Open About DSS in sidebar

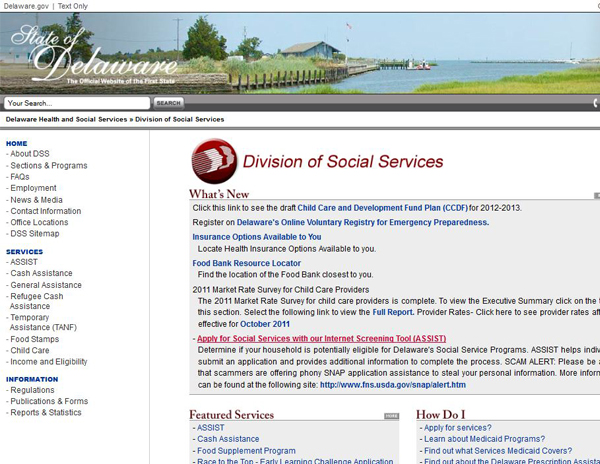coord(30,154)
